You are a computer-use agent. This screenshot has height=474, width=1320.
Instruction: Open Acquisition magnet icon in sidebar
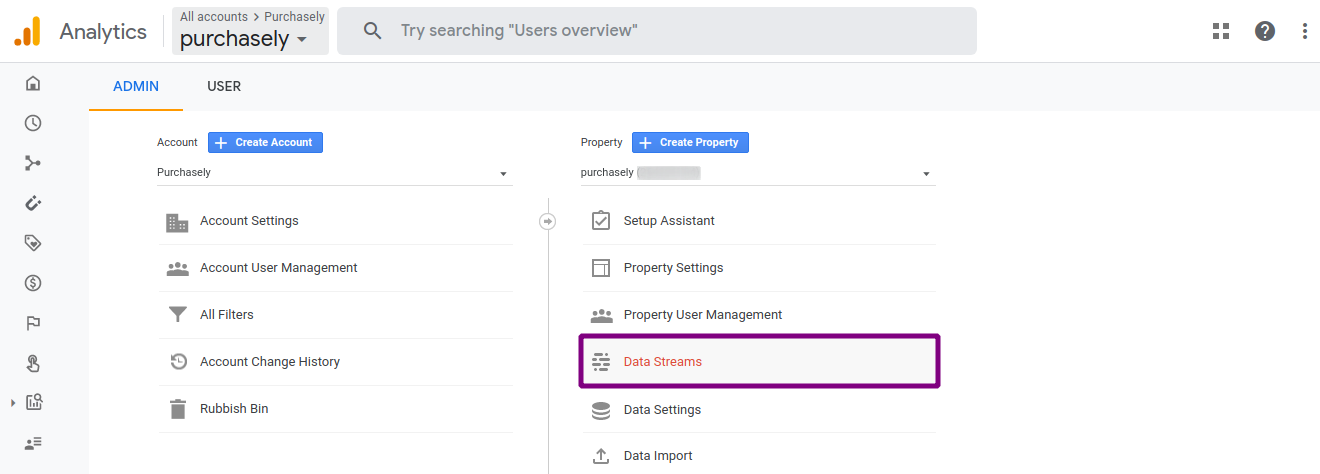pyautogui.click(x=33, y=203)
